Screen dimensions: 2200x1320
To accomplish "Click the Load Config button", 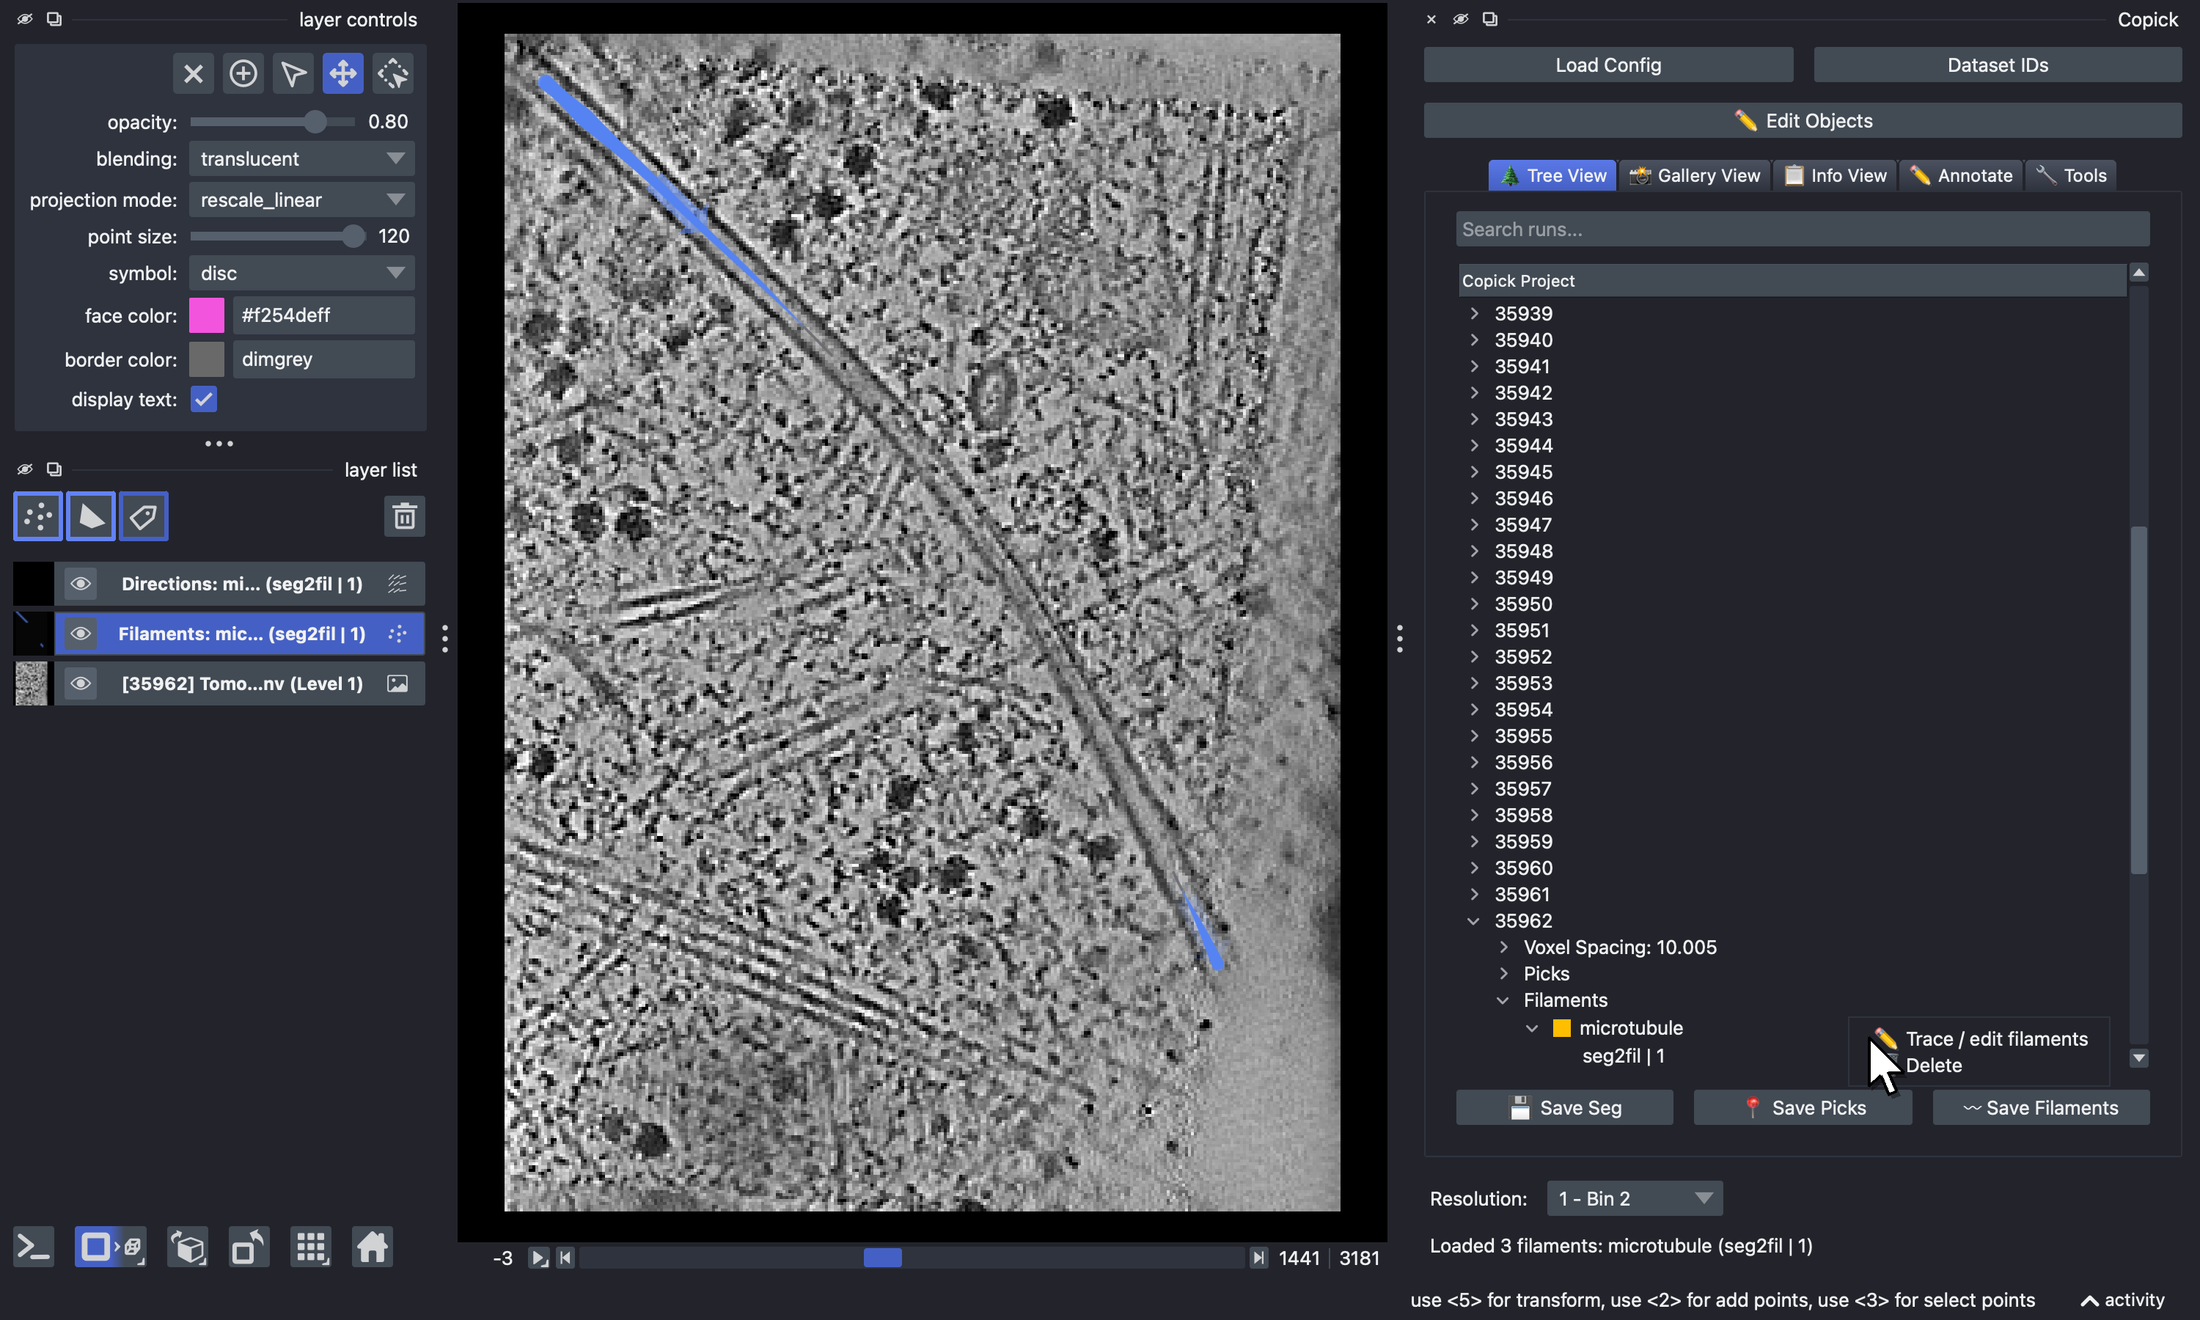I will 1608,65.
